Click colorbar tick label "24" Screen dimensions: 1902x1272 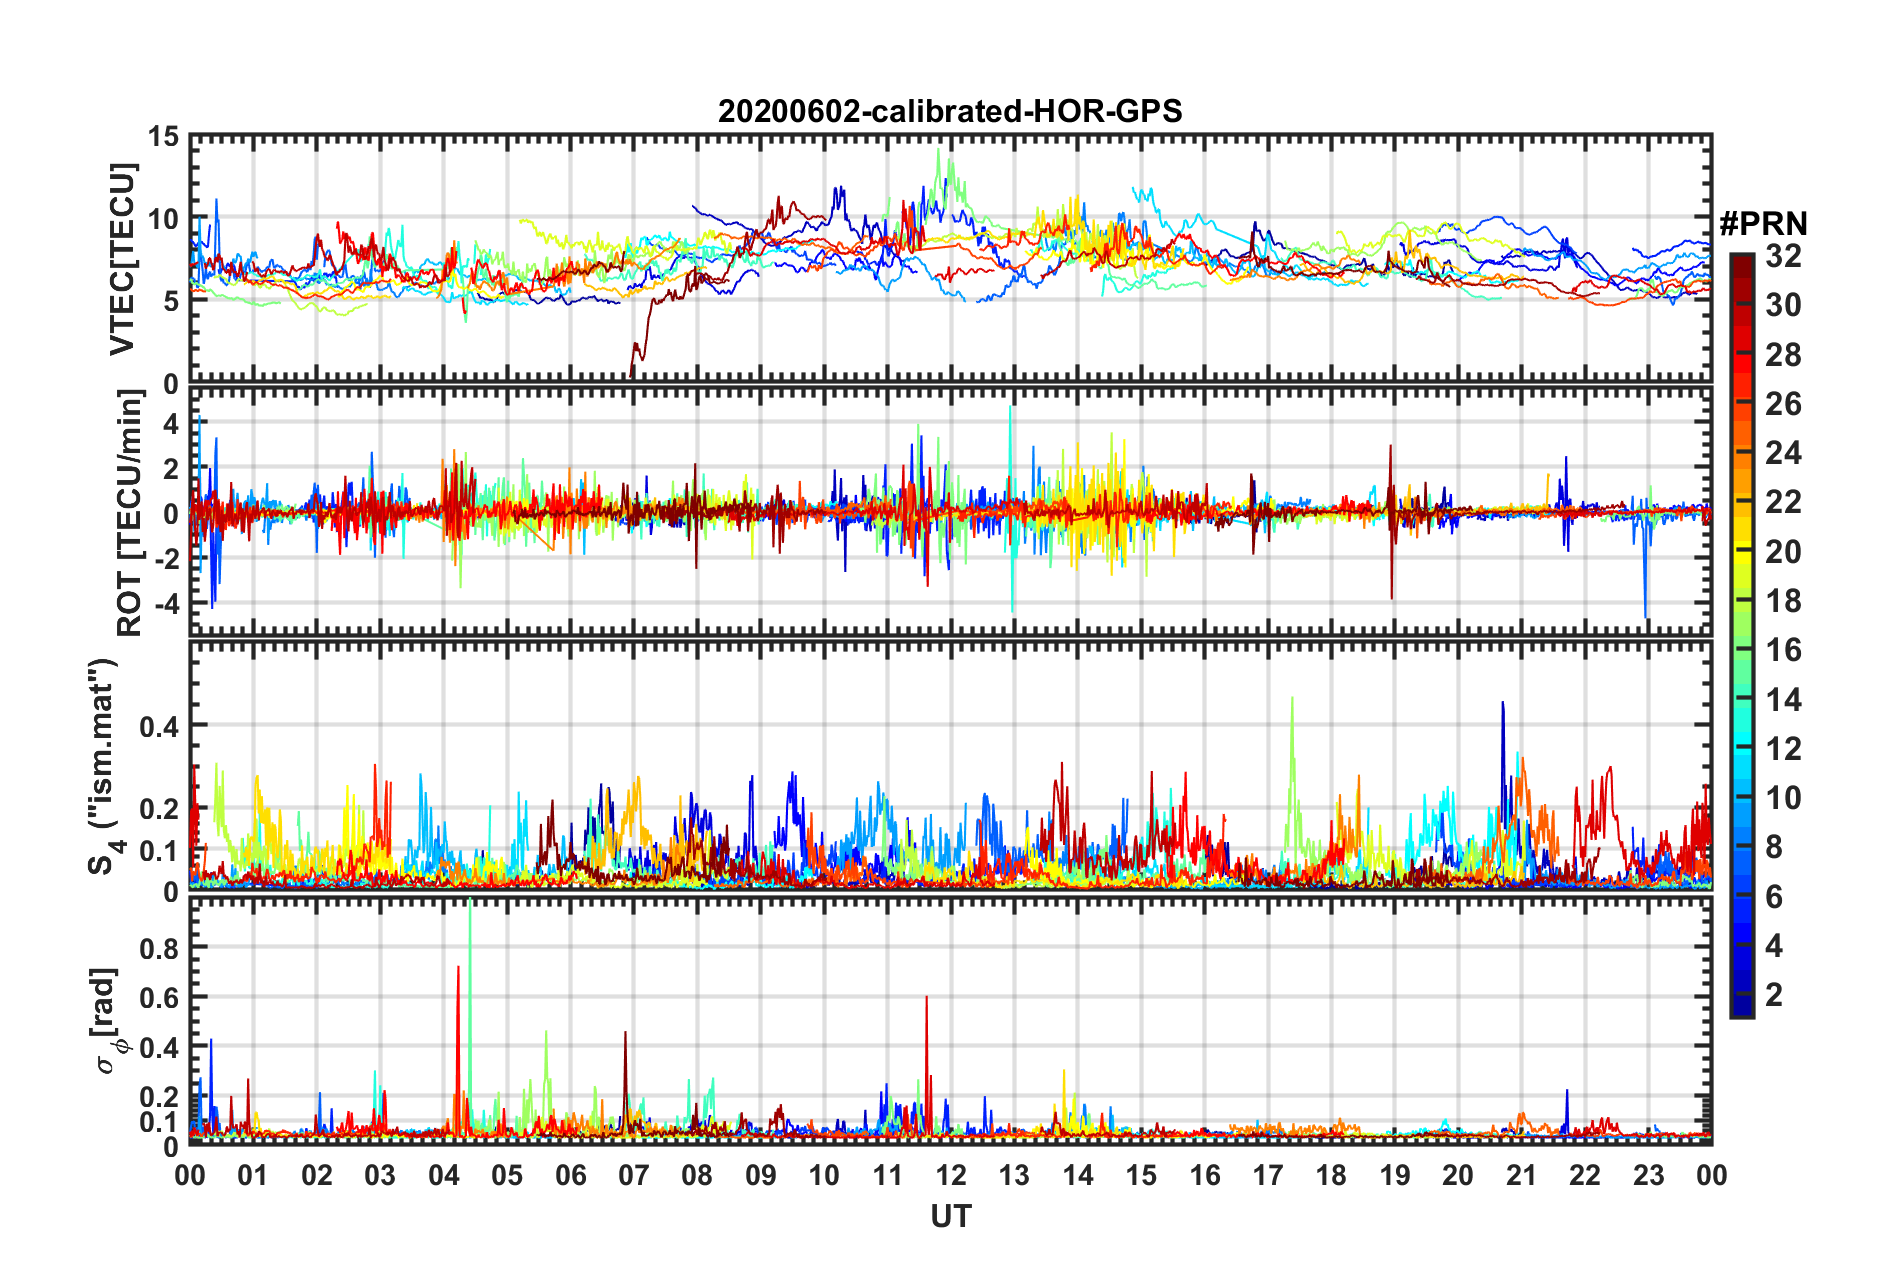pos(1783,453)
